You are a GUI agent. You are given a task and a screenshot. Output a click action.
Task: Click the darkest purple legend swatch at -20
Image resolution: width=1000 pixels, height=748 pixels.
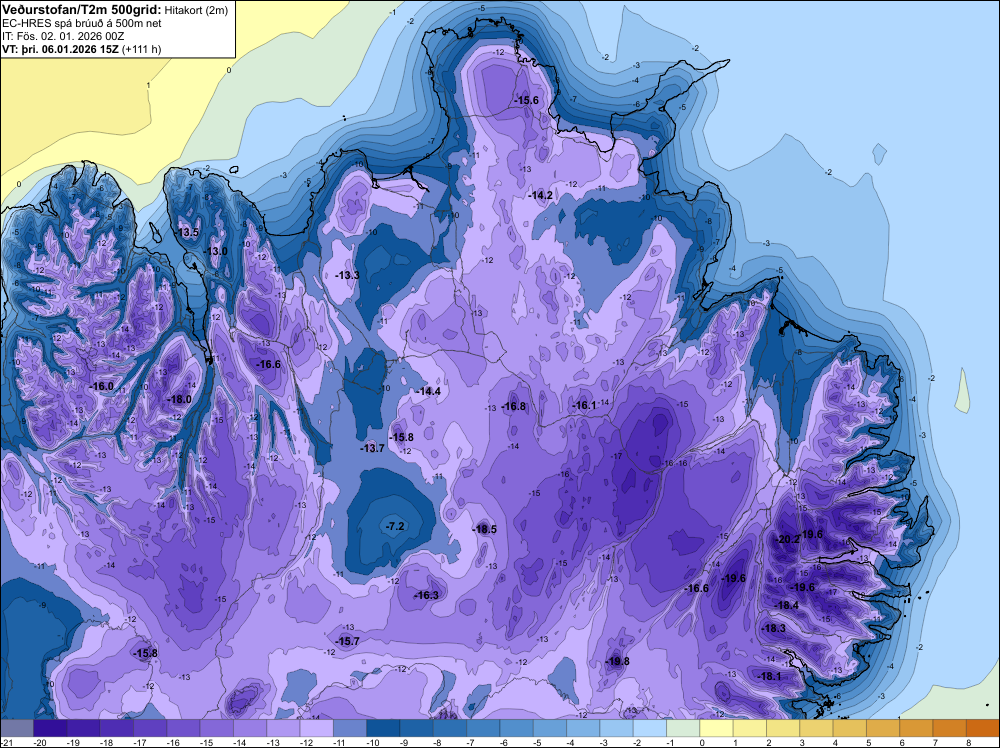(50, 728)
